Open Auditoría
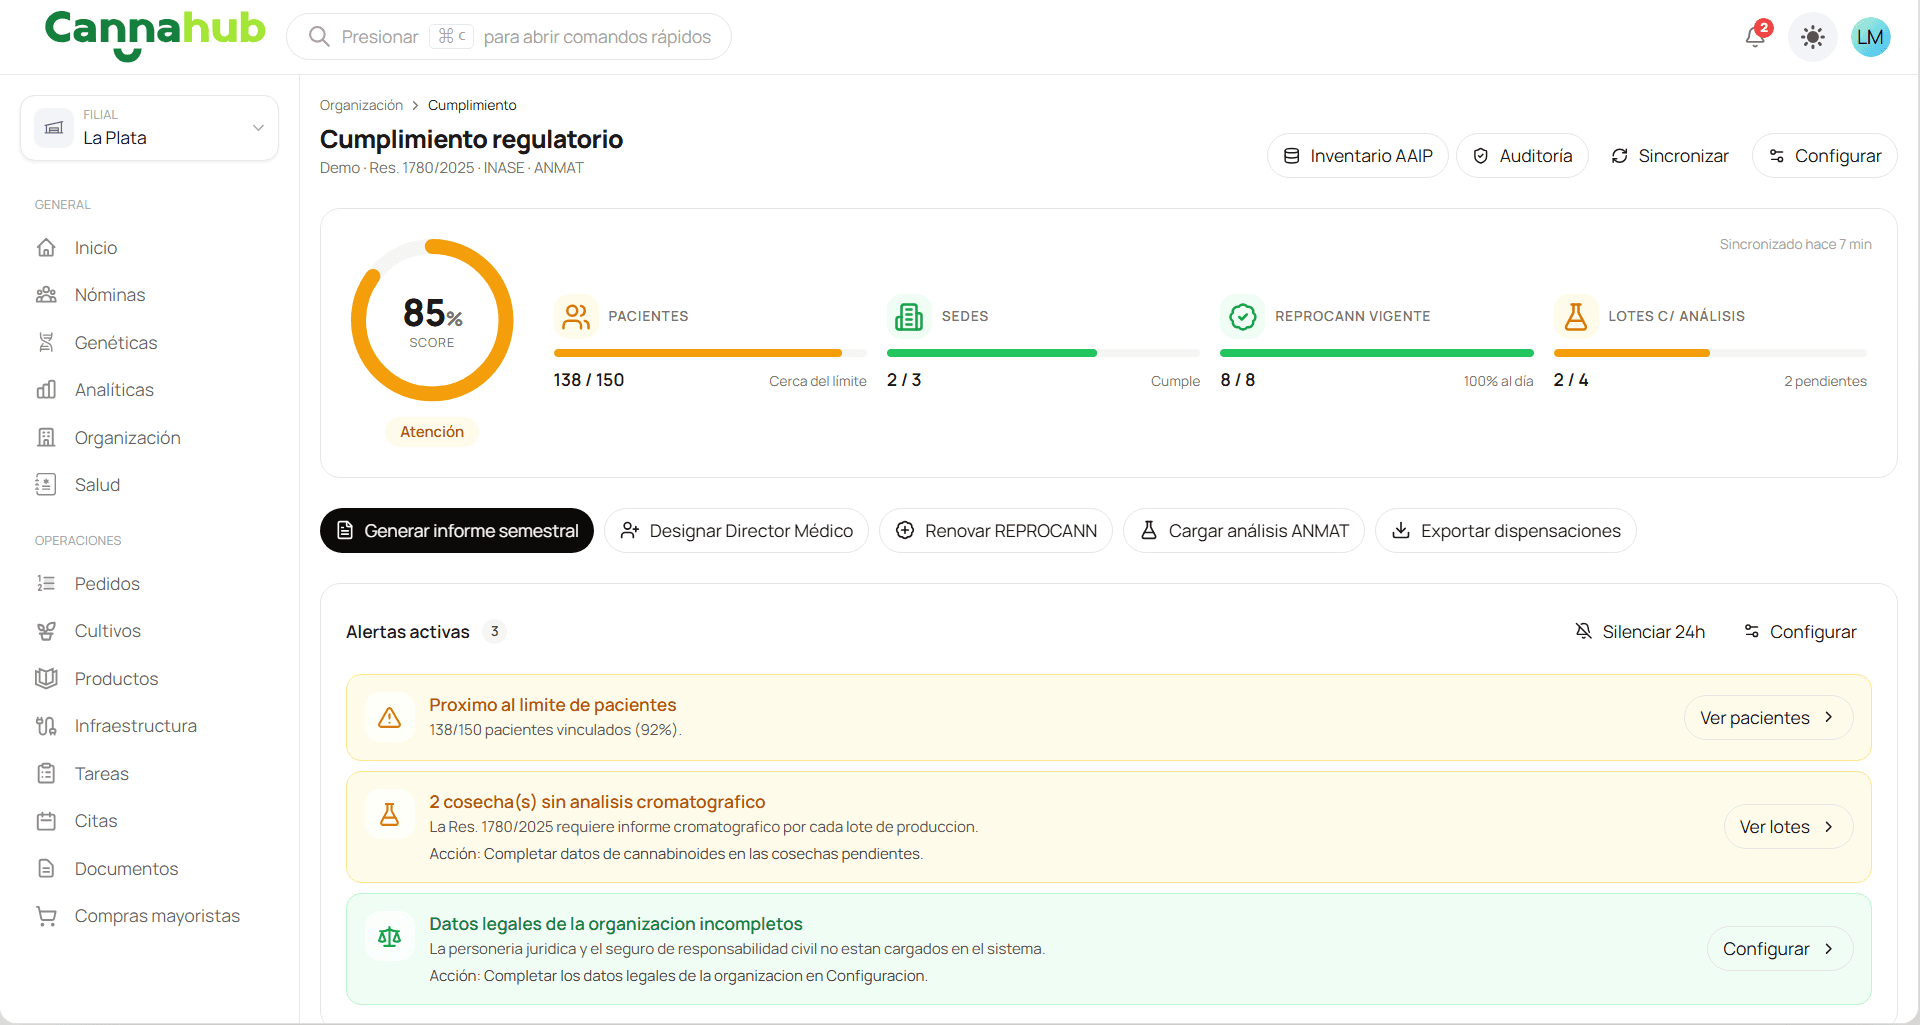 pyautogui.click(x=1522, y=156)
